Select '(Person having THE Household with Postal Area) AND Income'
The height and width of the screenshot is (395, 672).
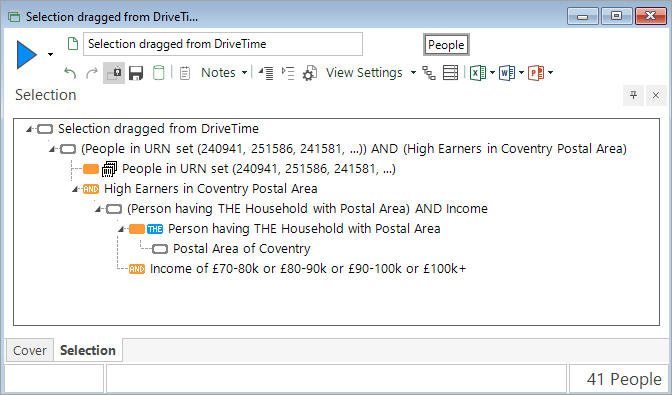click(x=307, y=209)
